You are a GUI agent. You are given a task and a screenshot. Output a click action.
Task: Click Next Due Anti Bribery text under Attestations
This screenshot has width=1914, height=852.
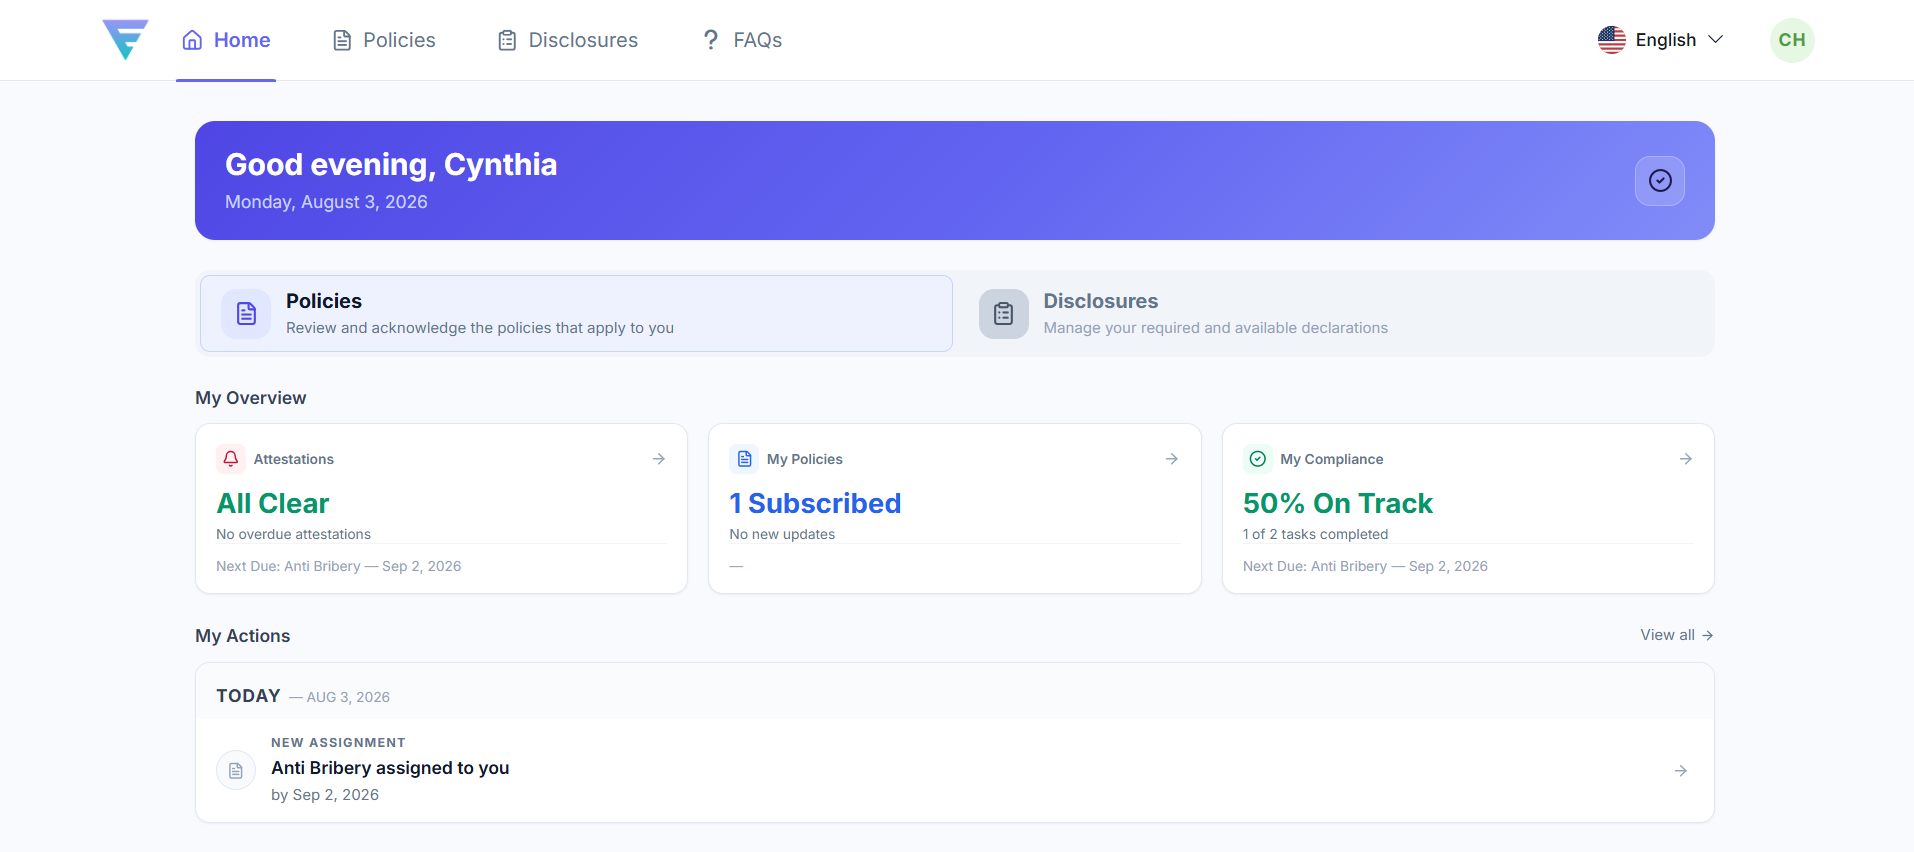click(339, 566)
